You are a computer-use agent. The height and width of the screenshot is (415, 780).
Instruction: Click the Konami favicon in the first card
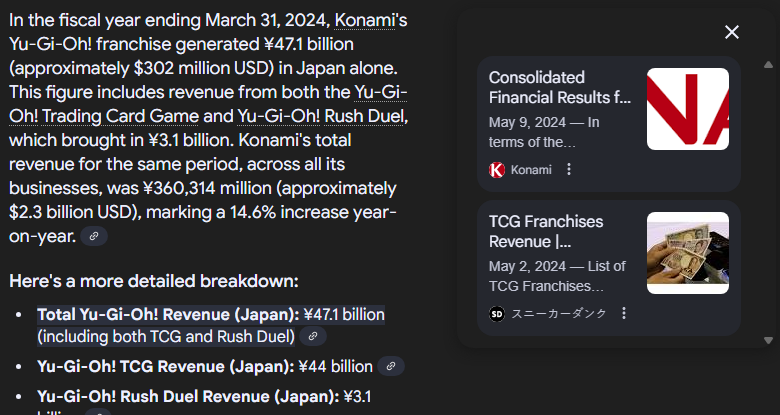point(497,170)
